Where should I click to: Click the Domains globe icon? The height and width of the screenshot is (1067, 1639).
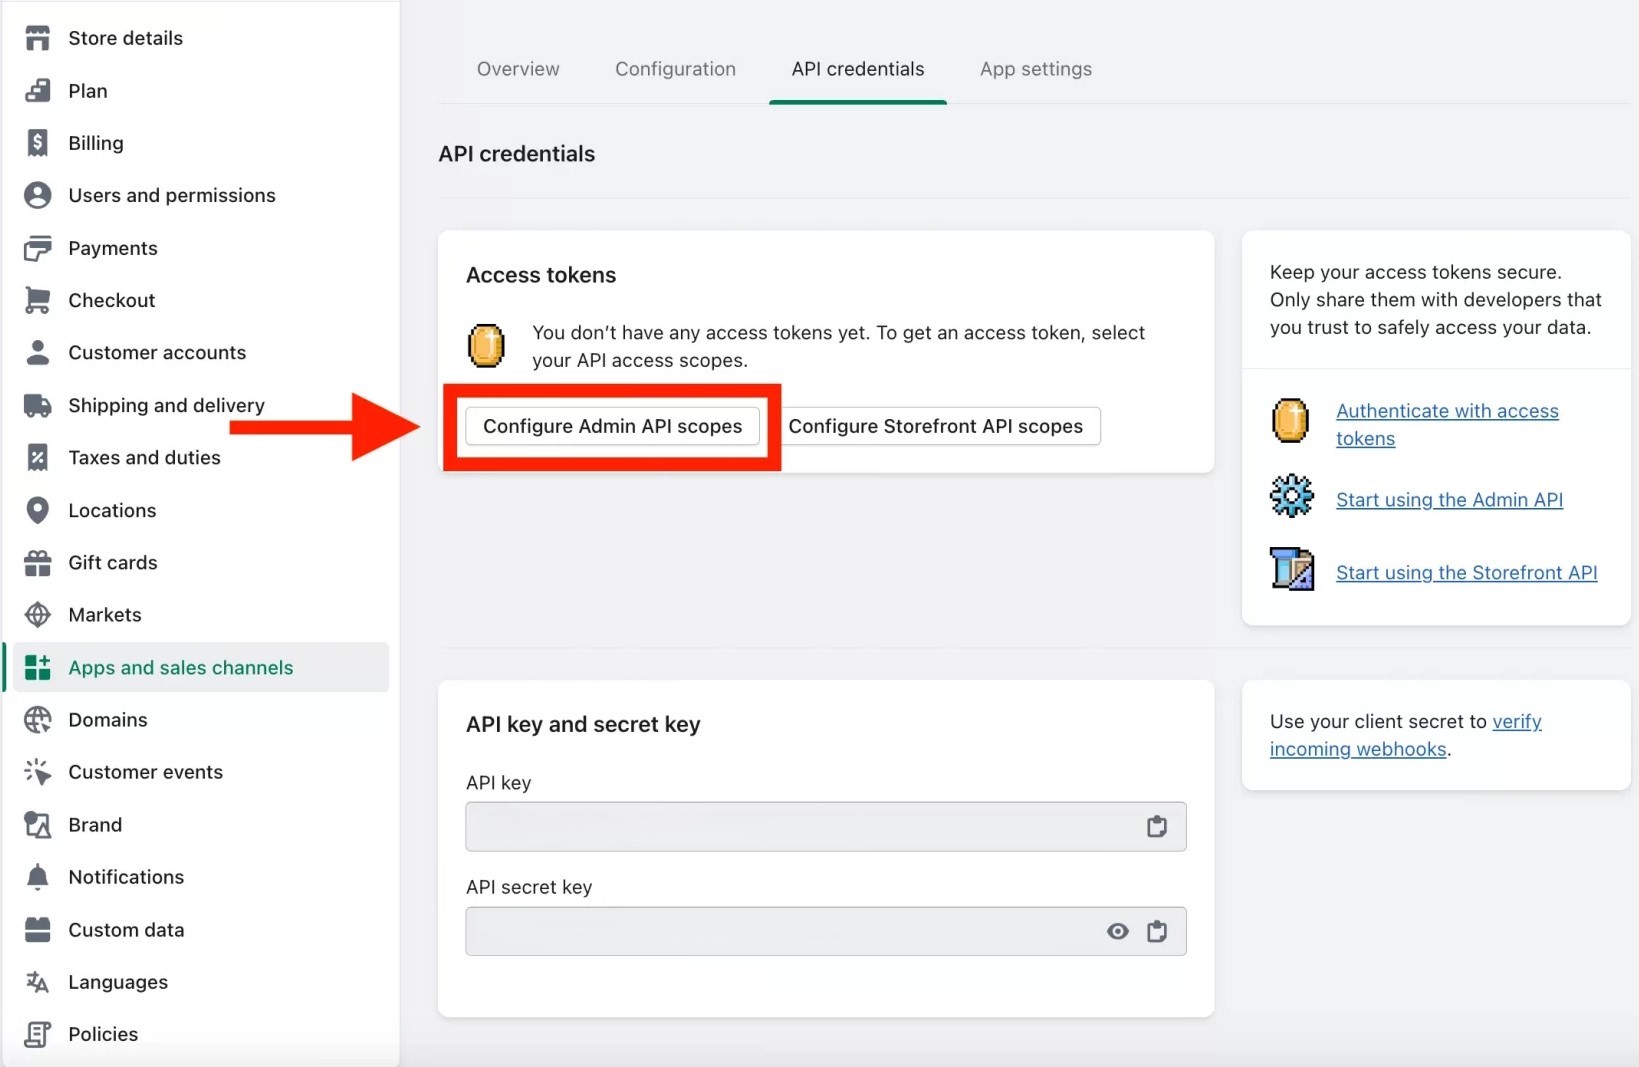click(x=37, y=720)
